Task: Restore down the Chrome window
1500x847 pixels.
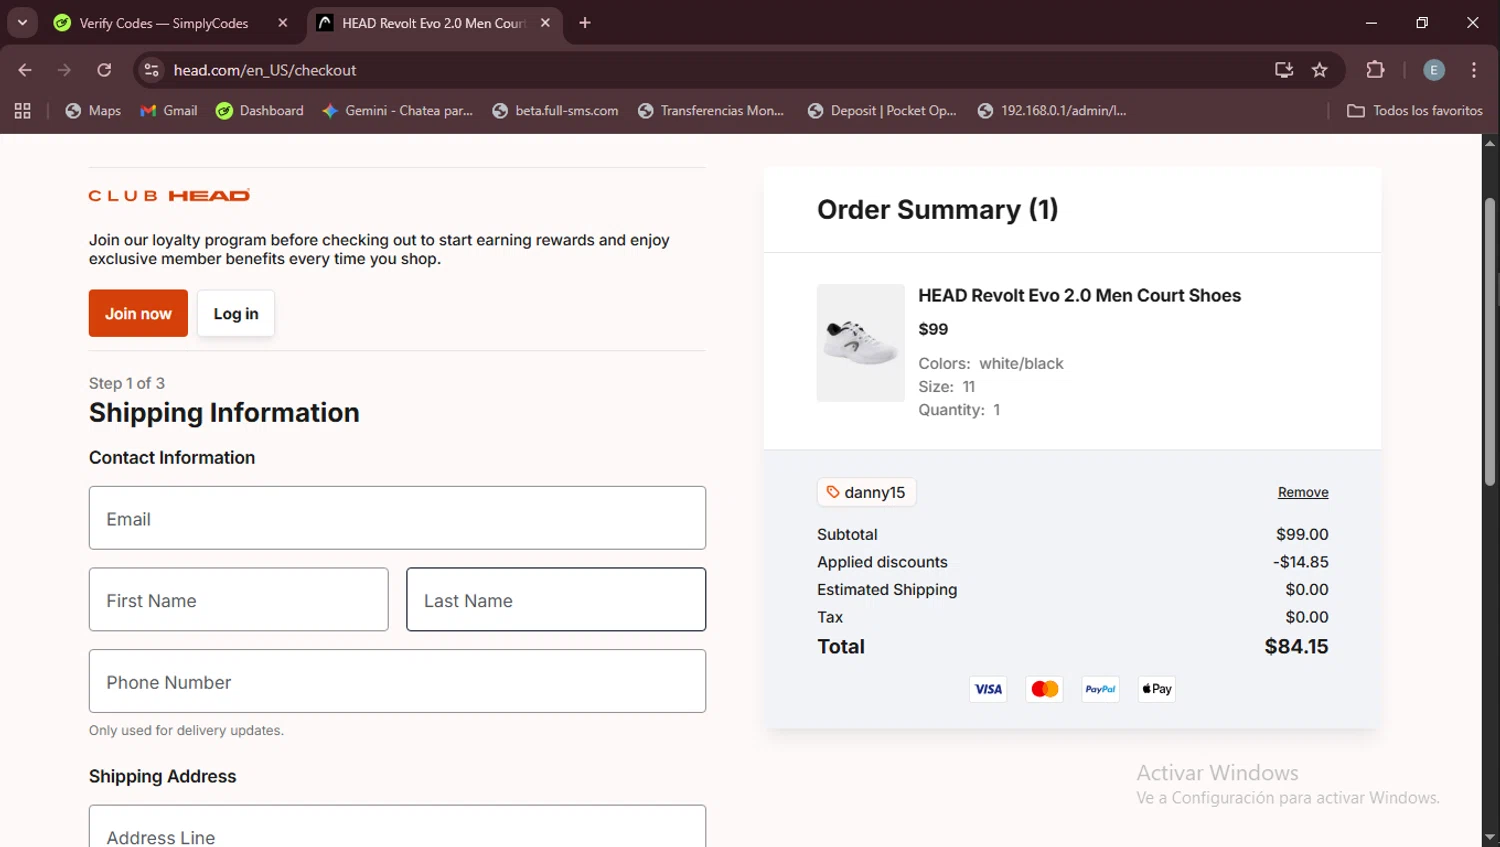Action: click(1422, 23)
